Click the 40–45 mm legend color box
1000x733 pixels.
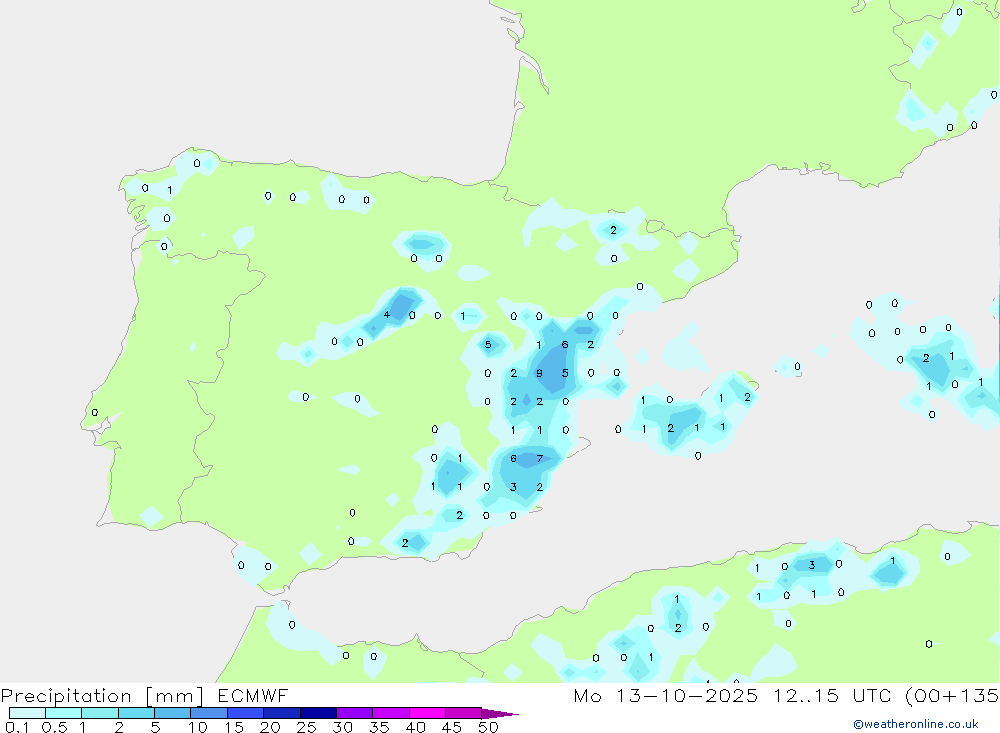pos(427,713)
